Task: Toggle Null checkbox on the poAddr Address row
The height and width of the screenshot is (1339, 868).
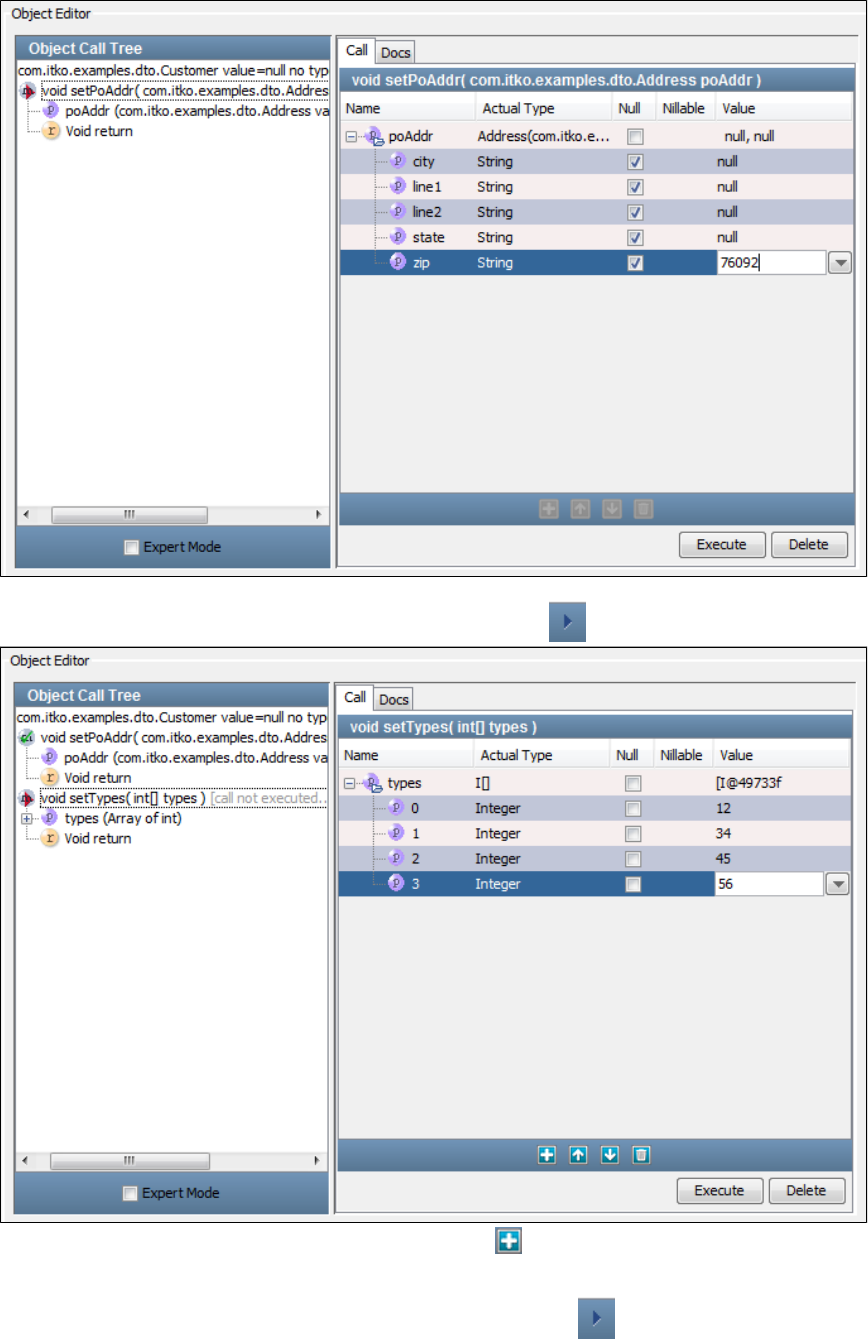Action: pos(634,137)
